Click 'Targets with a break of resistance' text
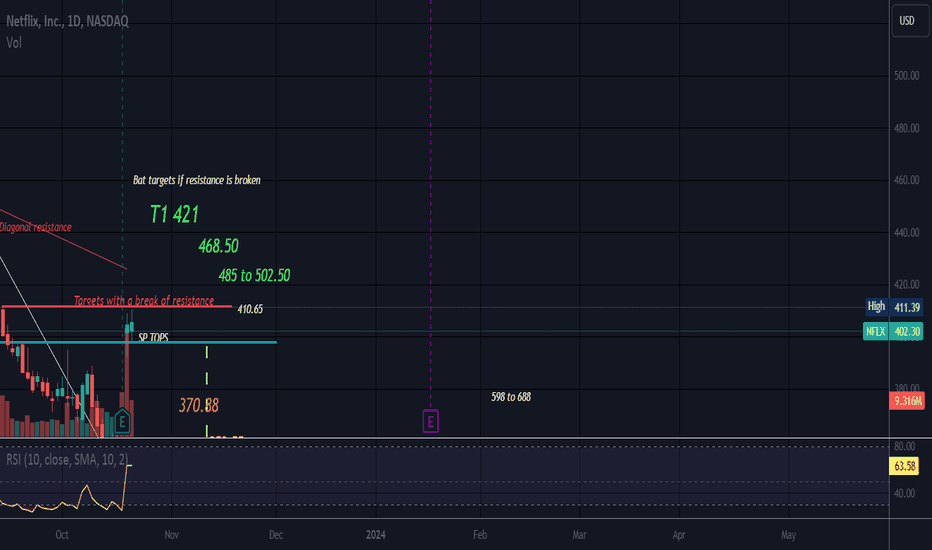Screen dimensions: 932x550 [x=144, y=300]
